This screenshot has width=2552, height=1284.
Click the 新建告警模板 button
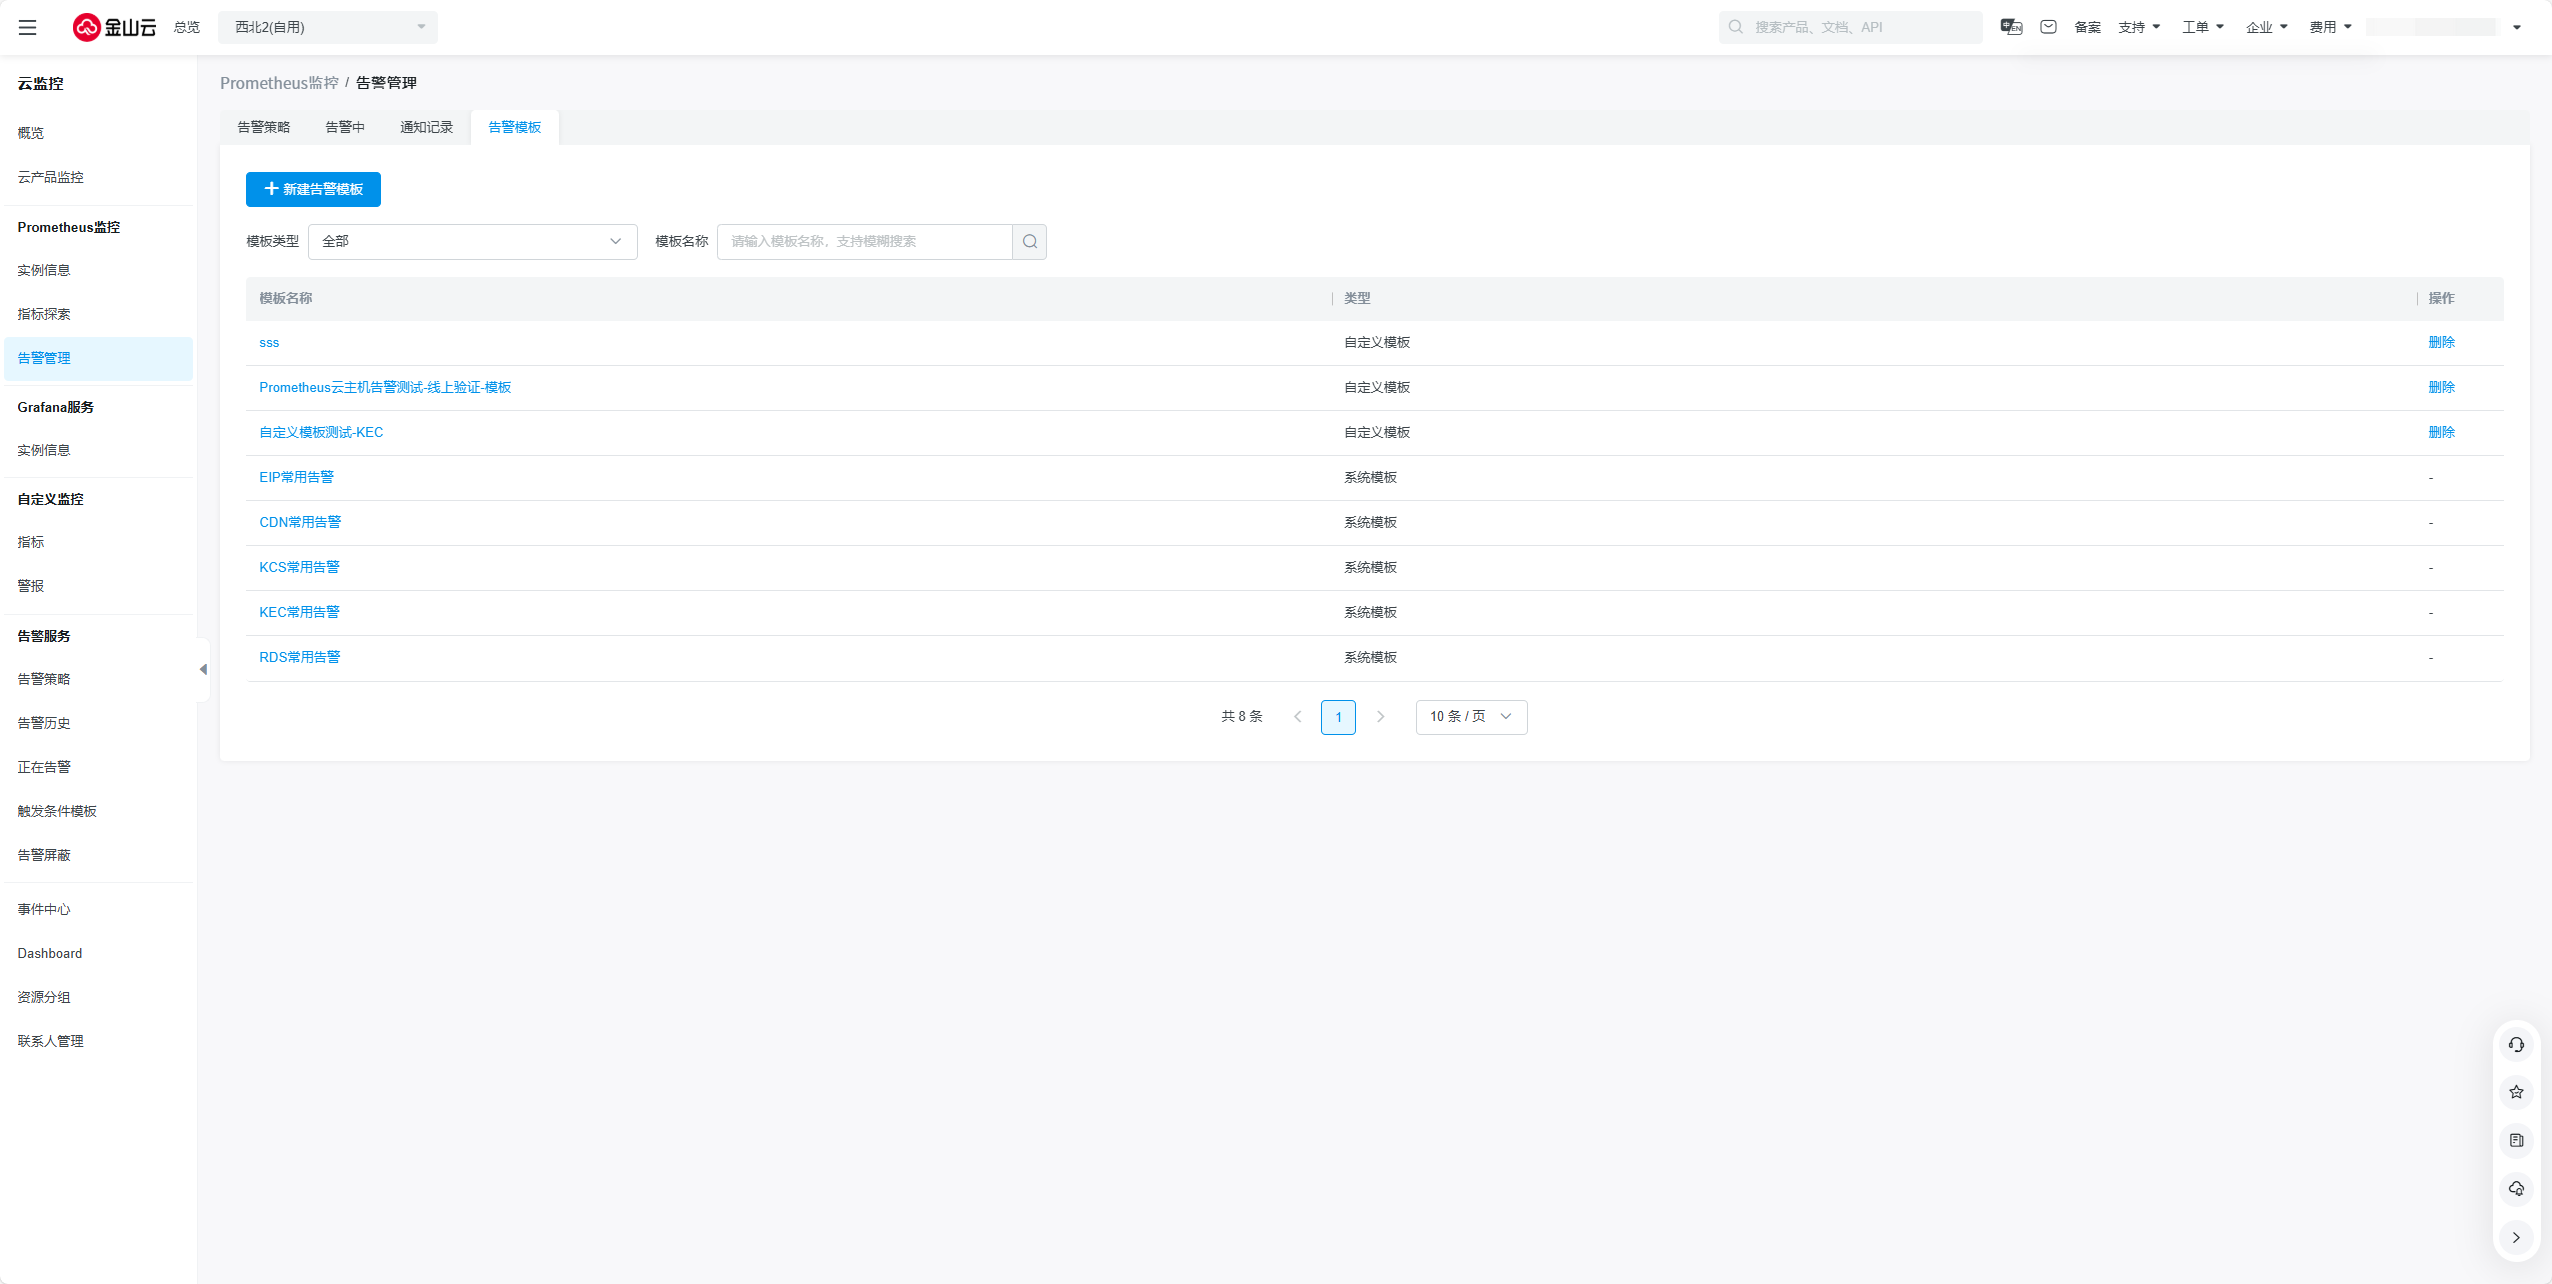pos(313,189)
